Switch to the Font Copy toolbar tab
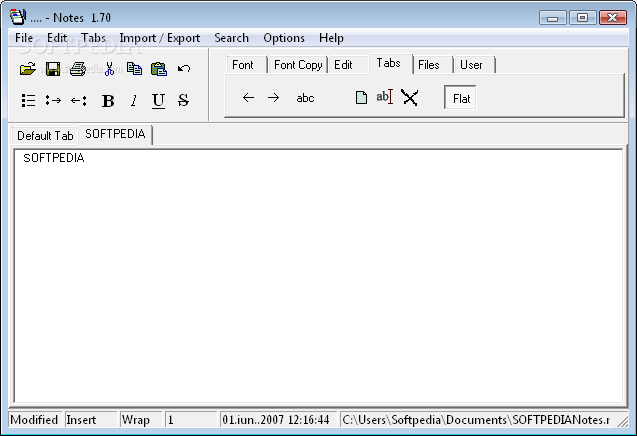 click(x=298, y=65)
